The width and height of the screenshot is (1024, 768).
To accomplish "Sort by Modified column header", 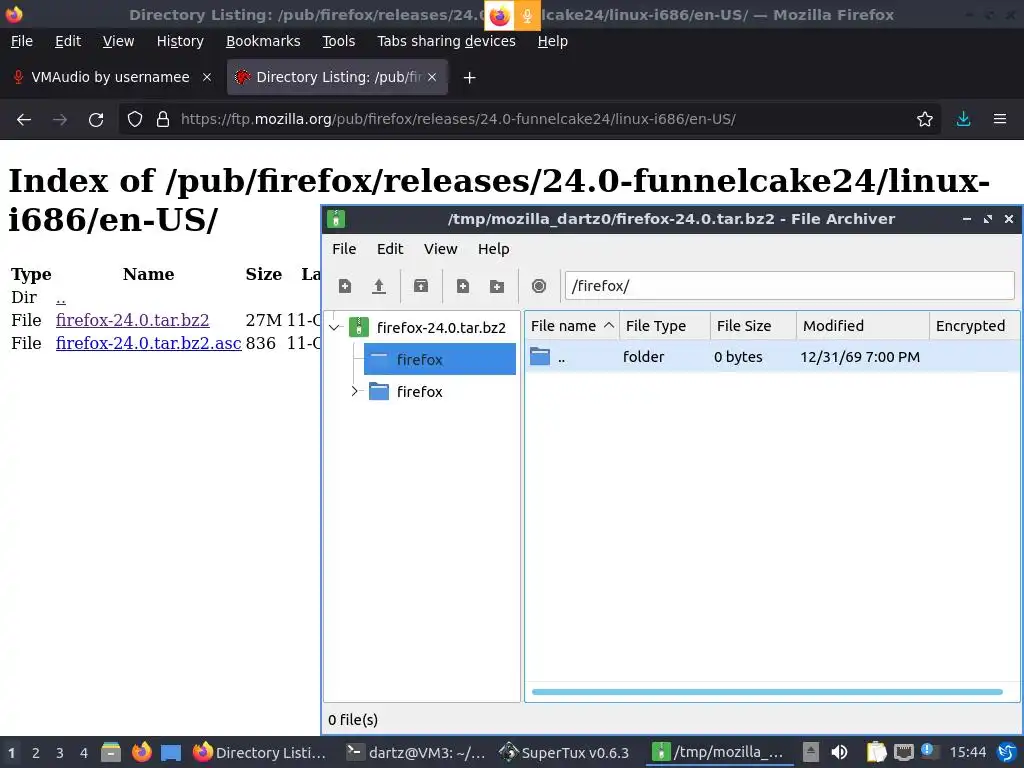I will tap(863, 326).
